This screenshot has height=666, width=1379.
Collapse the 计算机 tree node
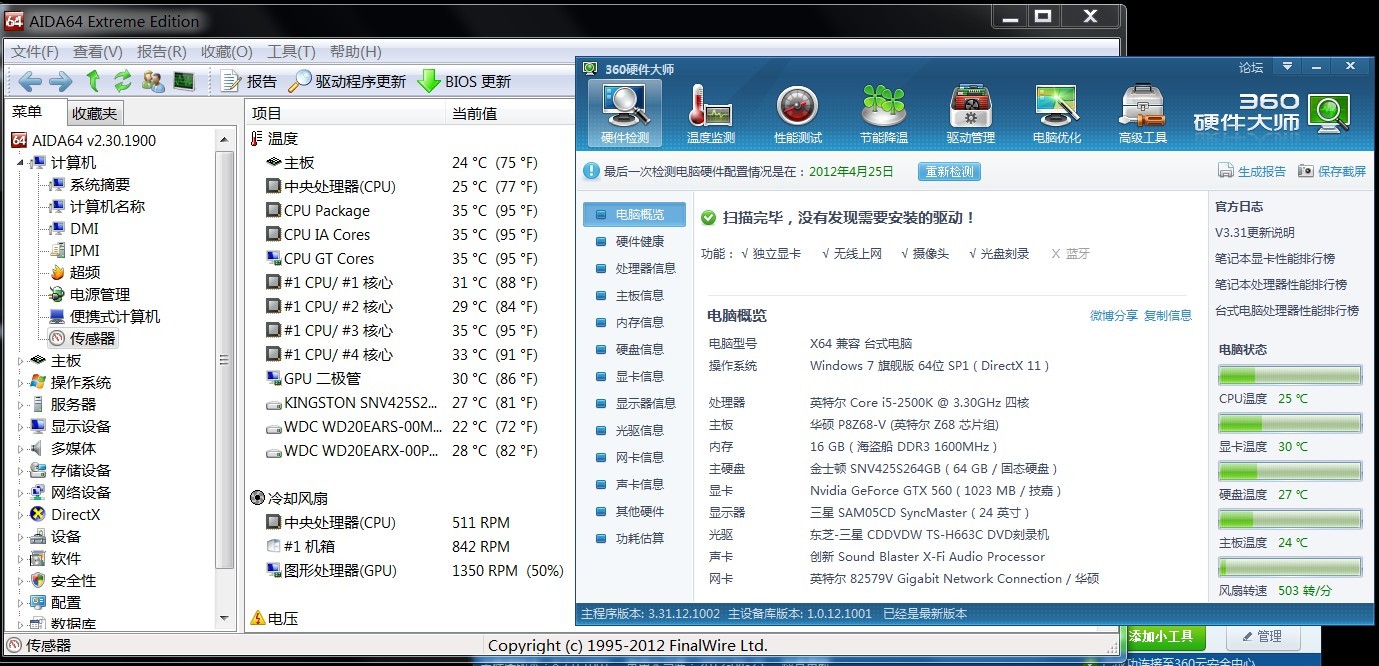click(22, 163)
